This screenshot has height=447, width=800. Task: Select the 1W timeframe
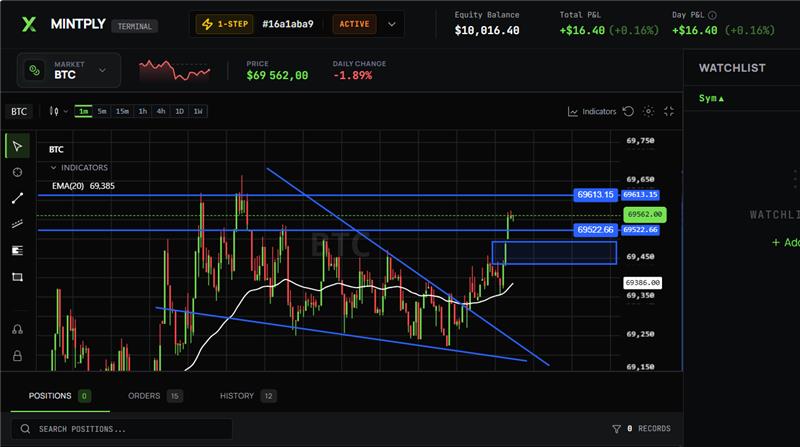(x=198, y=111)
